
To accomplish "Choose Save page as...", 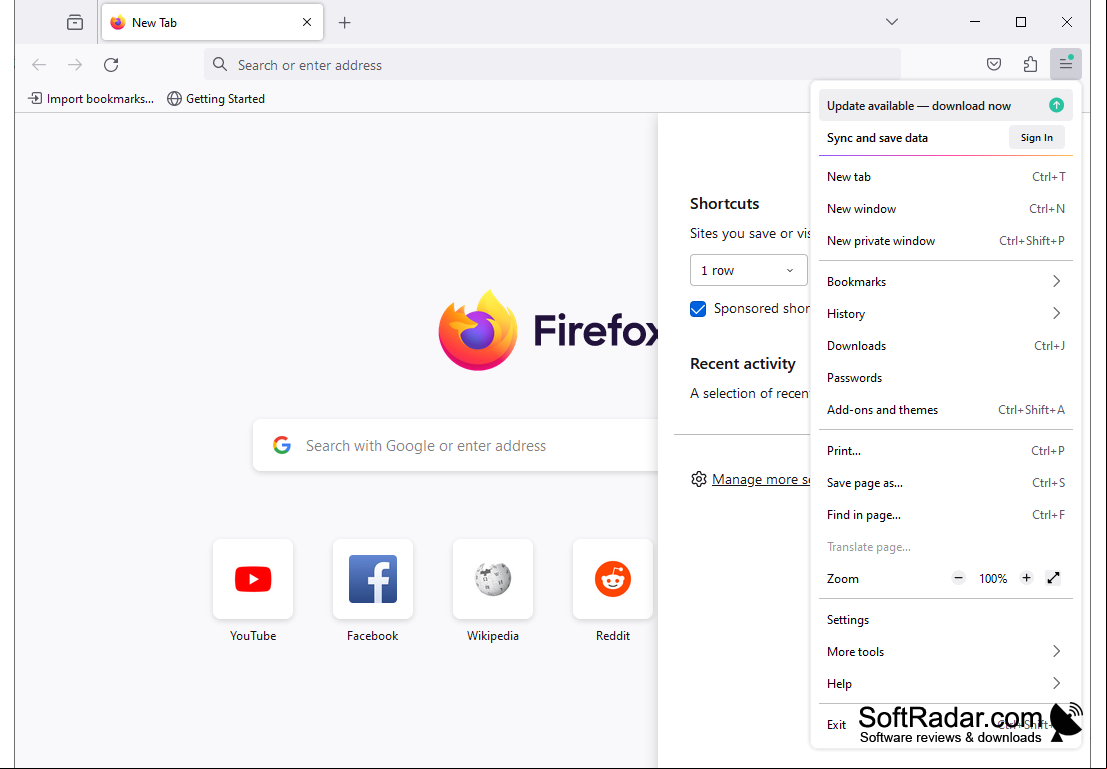I will click(x=945, y=483).
